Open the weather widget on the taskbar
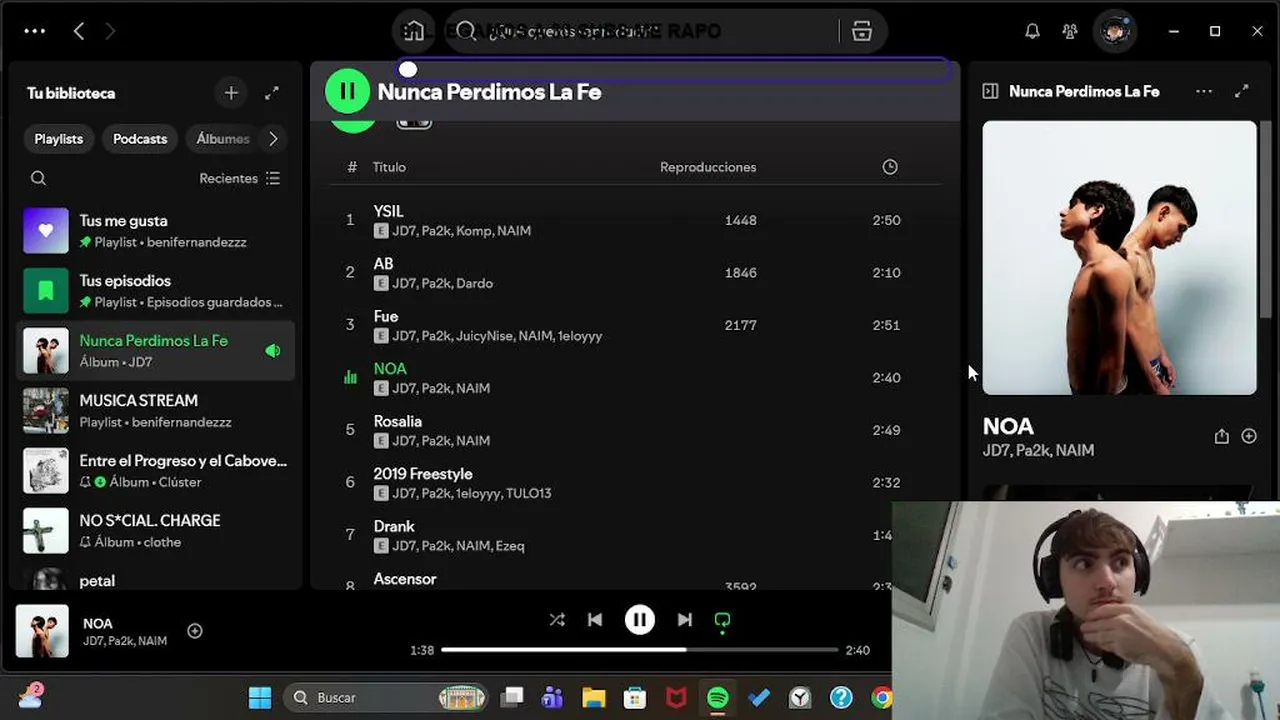Screen dimensions: 1280x720 [x=30, y=696]
